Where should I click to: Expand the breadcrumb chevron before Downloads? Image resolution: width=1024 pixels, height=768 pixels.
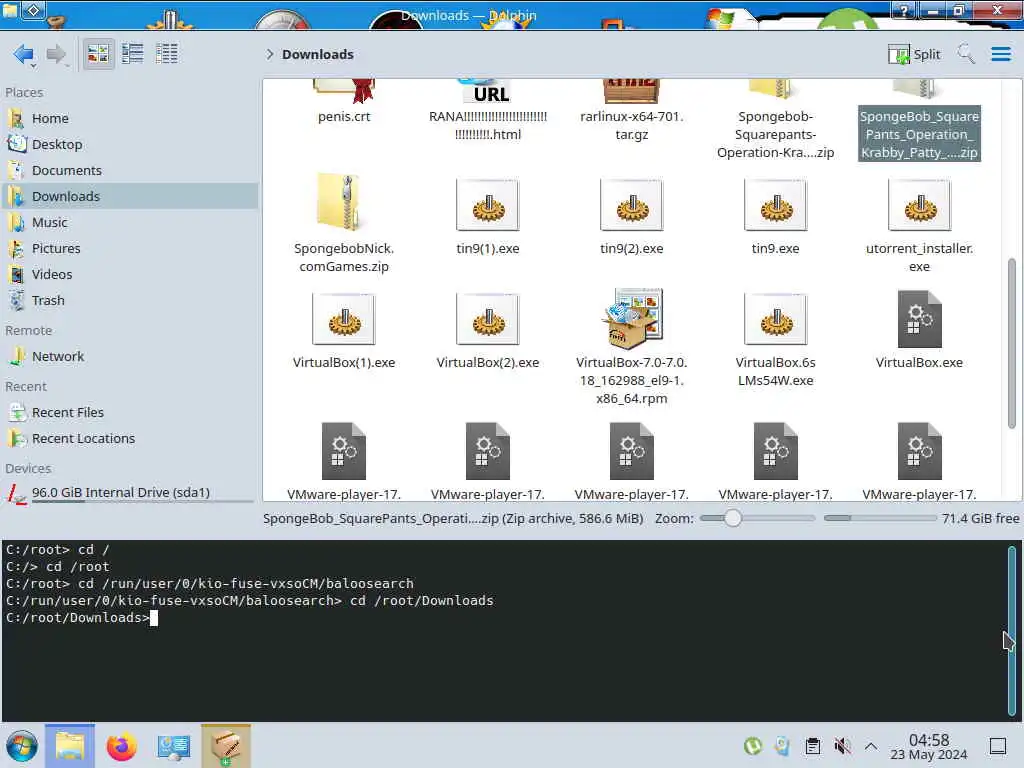(269, 54)
